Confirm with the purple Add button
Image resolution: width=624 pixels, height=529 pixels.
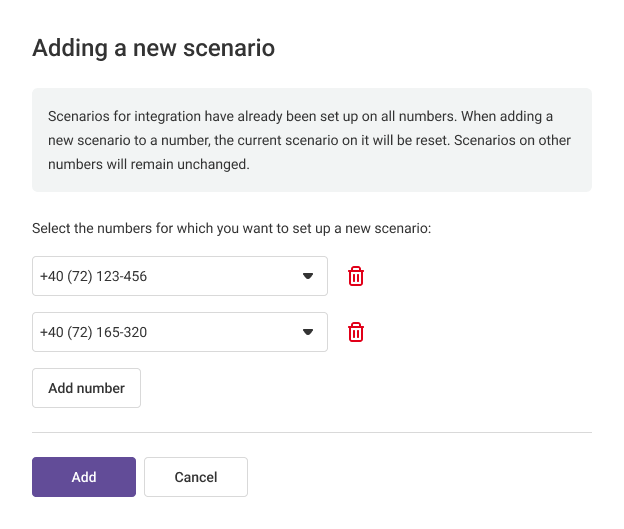click(84, 477)
